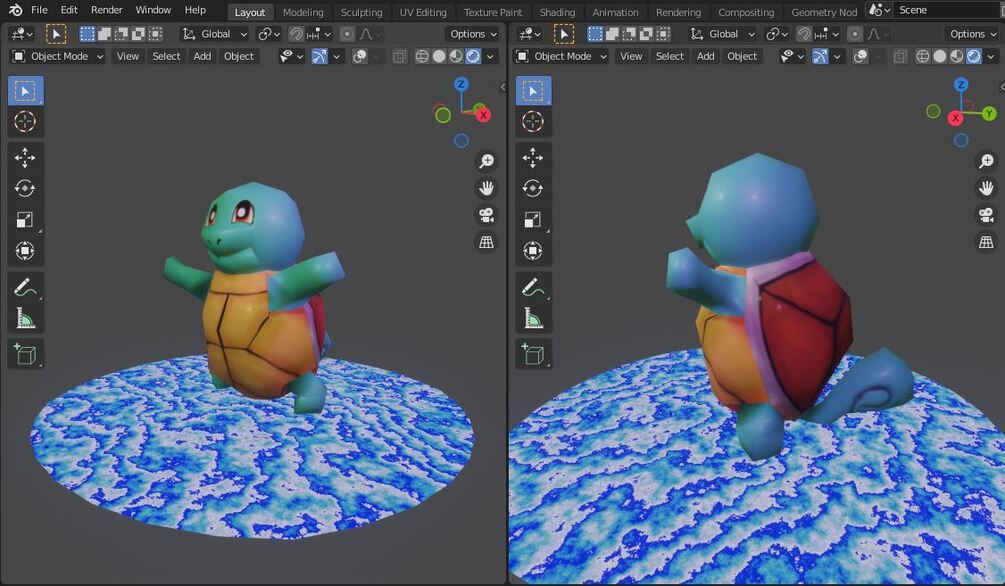Choose the Scale tool in right viewport
1005x586 pixels.
tap(533, 219)
